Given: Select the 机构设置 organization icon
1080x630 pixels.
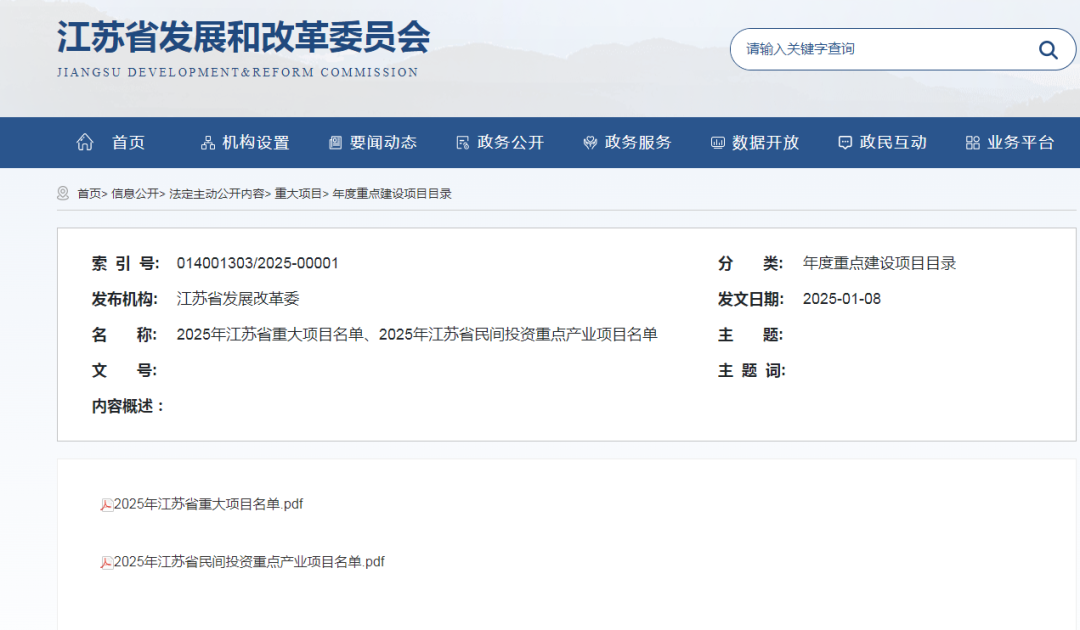Looking at the screenshot, I should (207, 142).
